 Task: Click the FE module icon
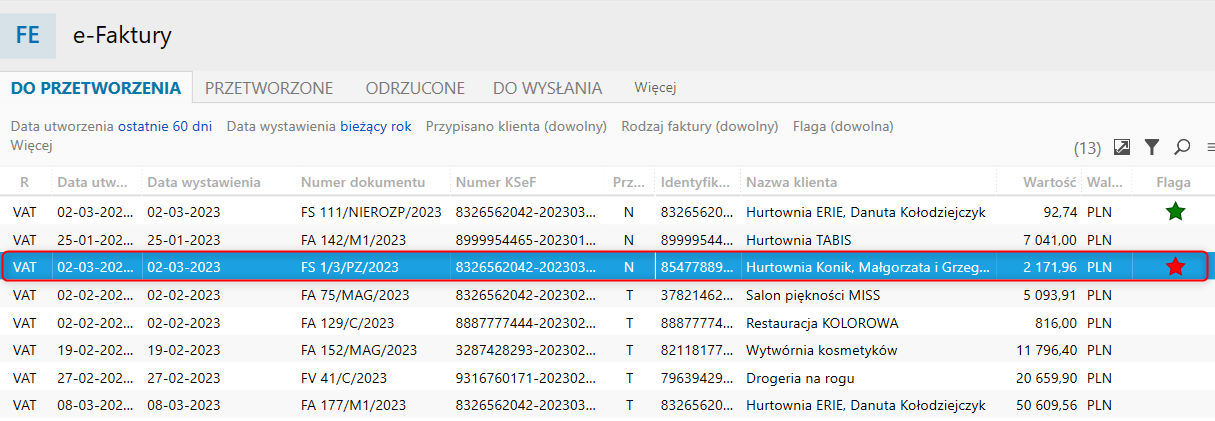click(x=28, y=35)
